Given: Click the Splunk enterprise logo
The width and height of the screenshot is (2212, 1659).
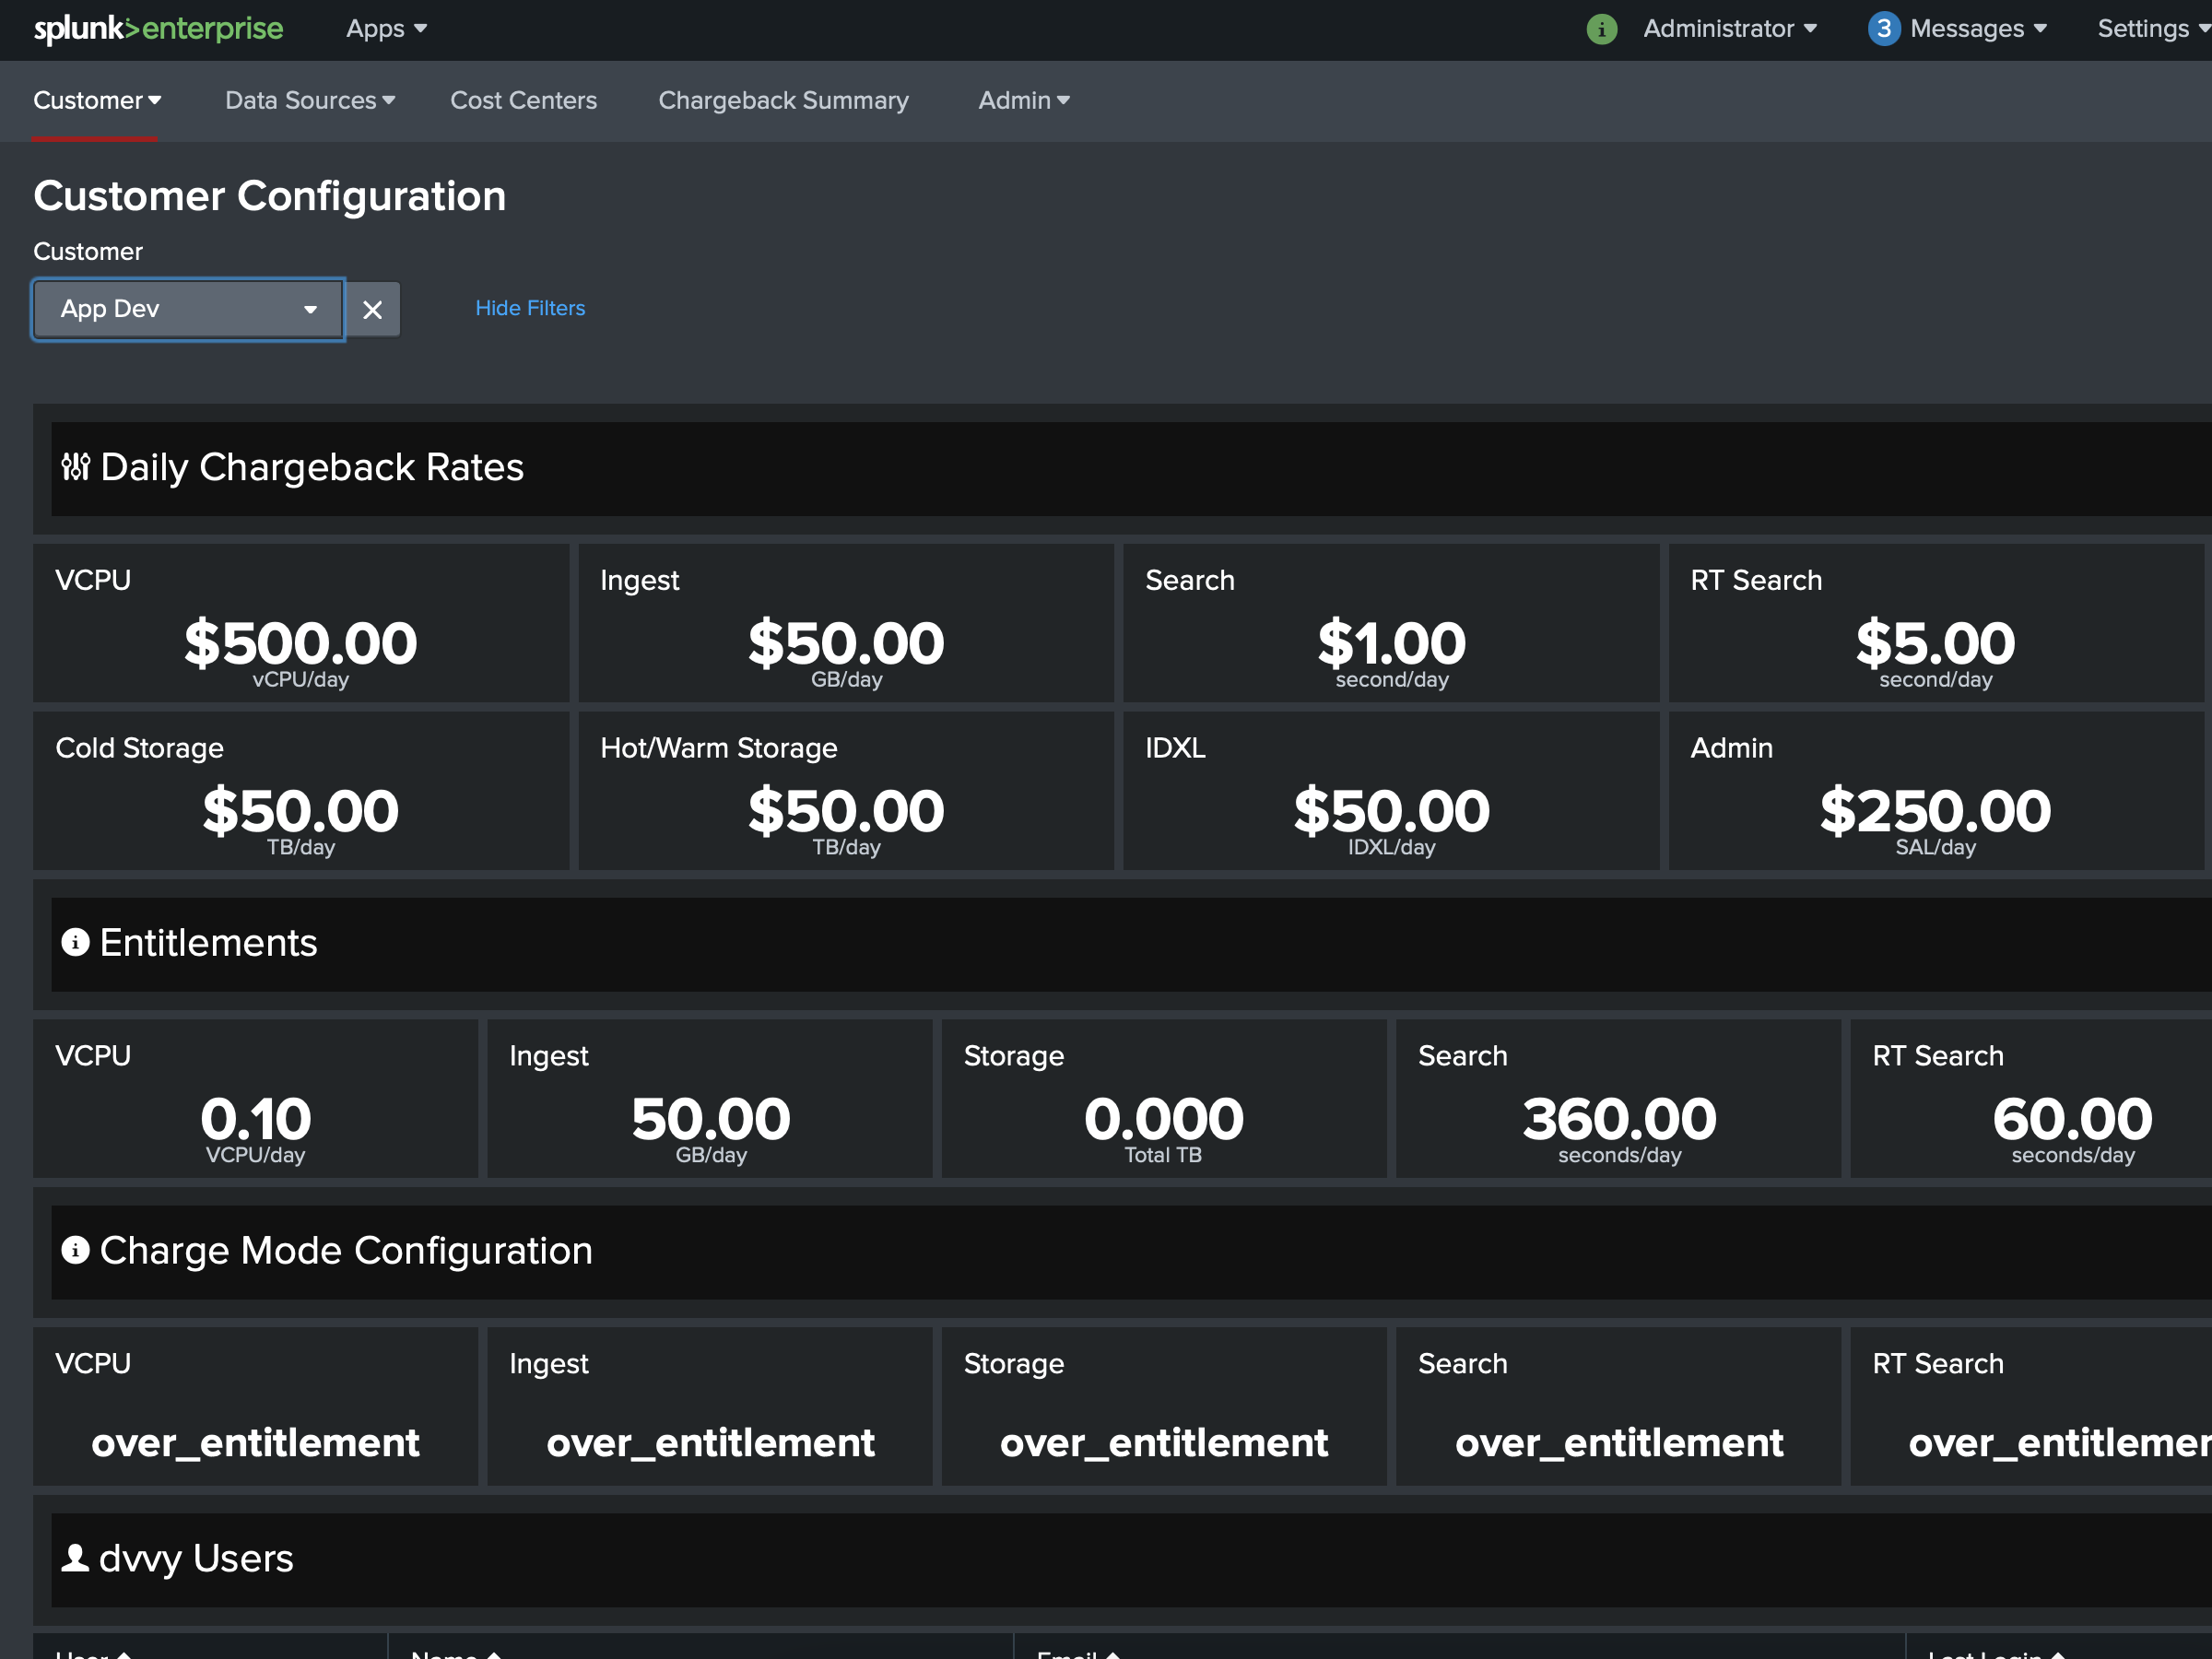Looking at the screenshot, I should (158, 29).
